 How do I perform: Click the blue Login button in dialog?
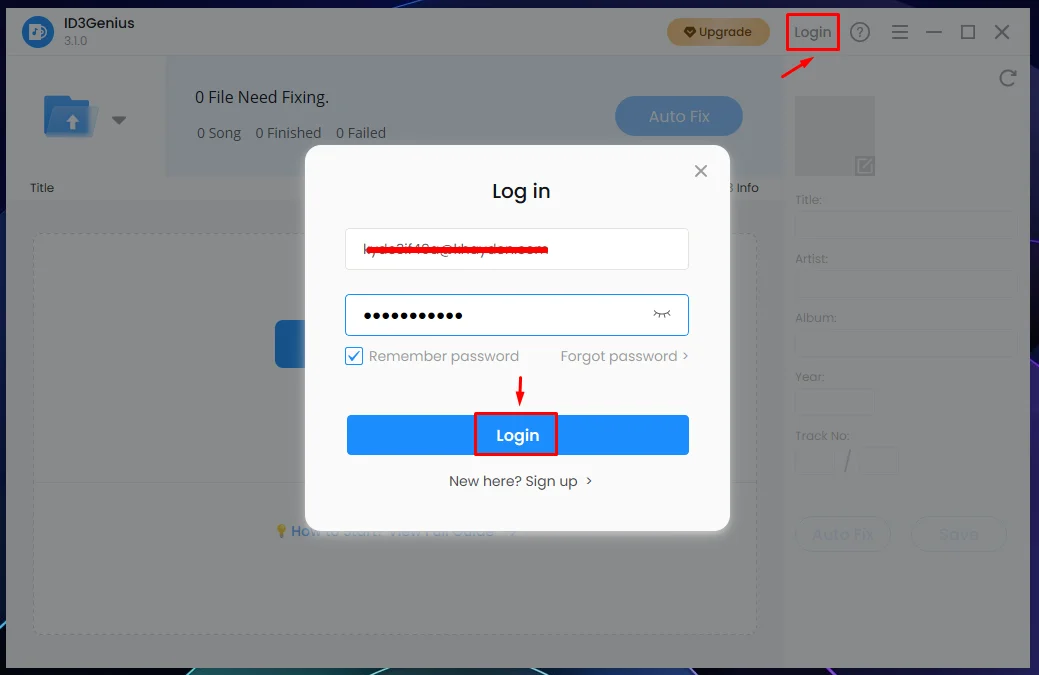point(518,435)
